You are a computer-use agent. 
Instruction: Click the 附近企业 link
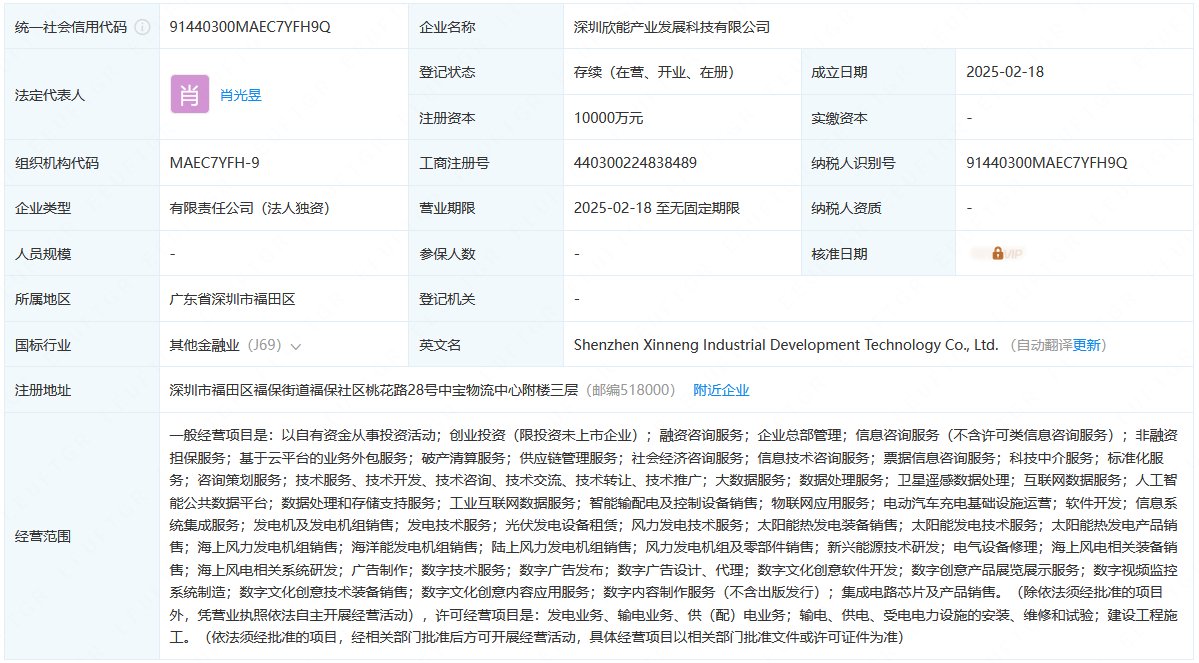coord(721,390)
